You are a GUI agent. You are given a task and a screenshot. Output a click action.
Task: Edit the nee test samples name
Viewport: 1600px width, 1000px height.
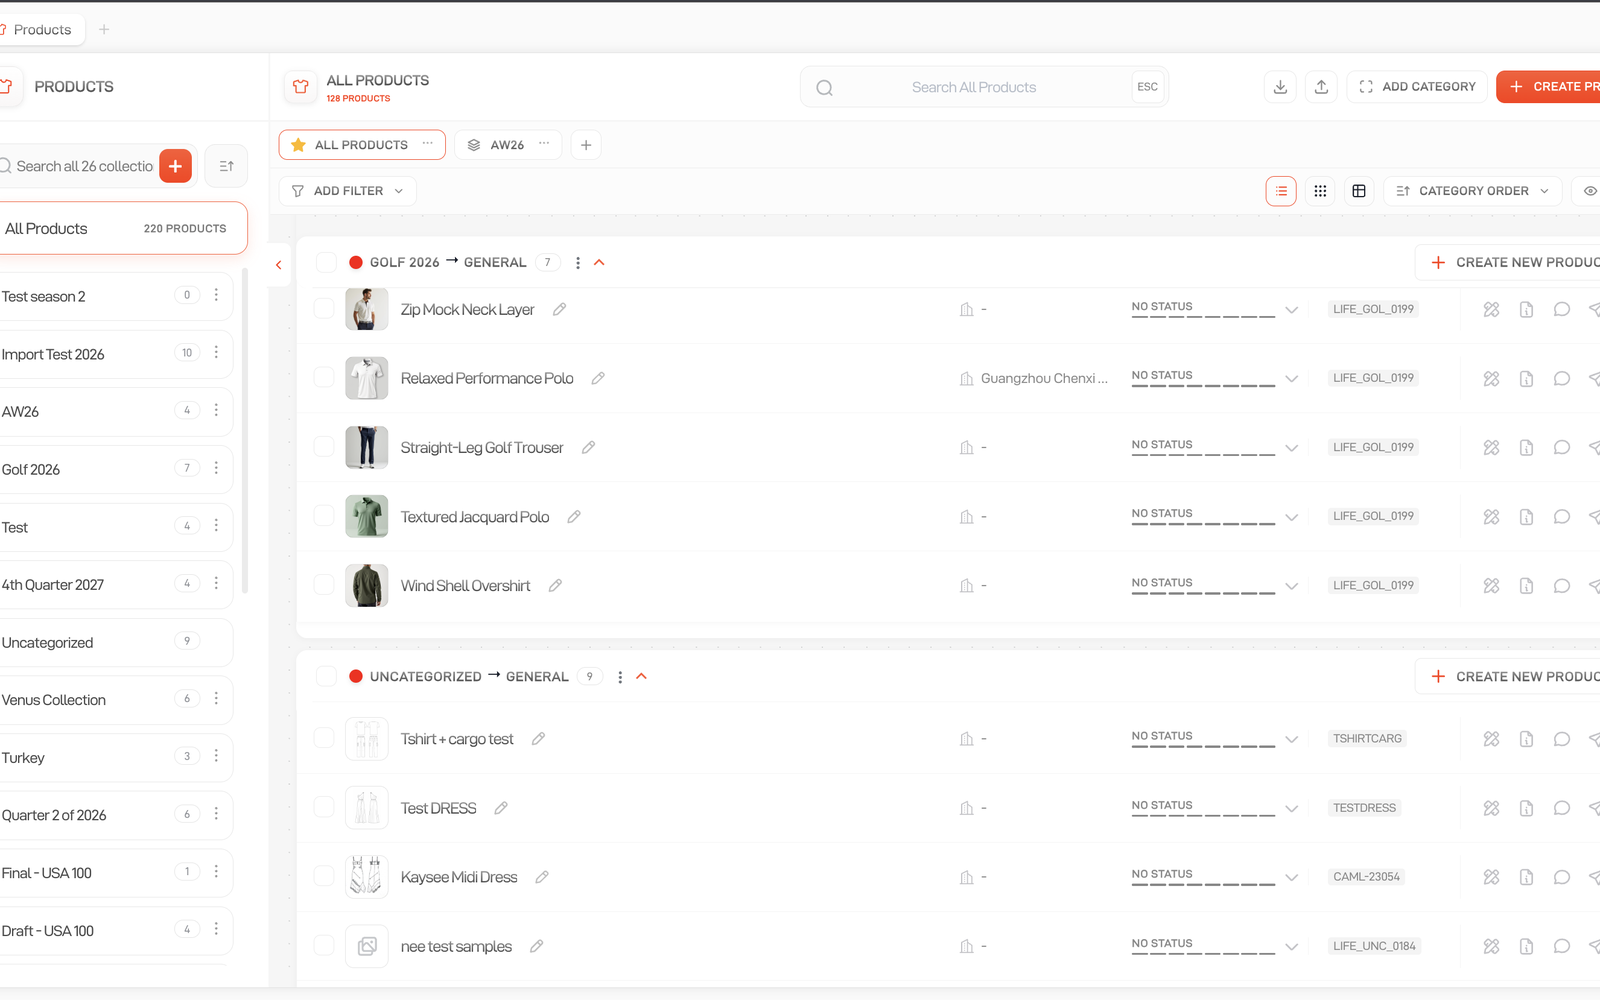point(537,946)
